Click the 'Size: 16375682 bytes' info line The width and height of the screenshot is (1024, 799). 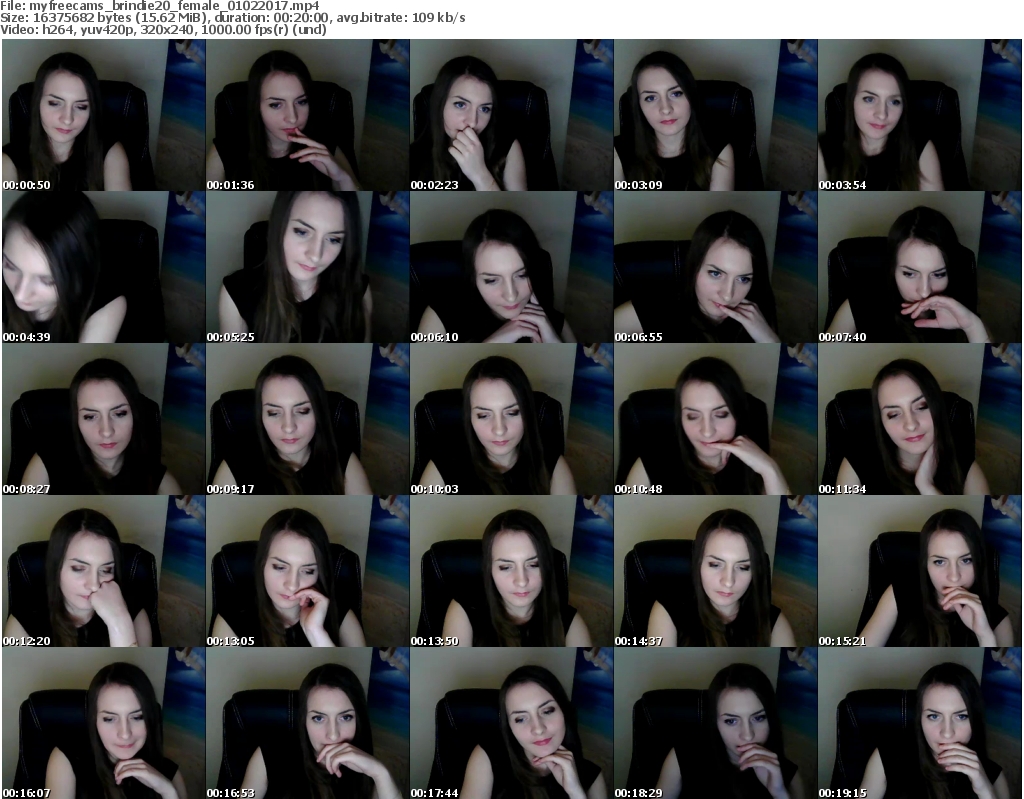[232, 18]
